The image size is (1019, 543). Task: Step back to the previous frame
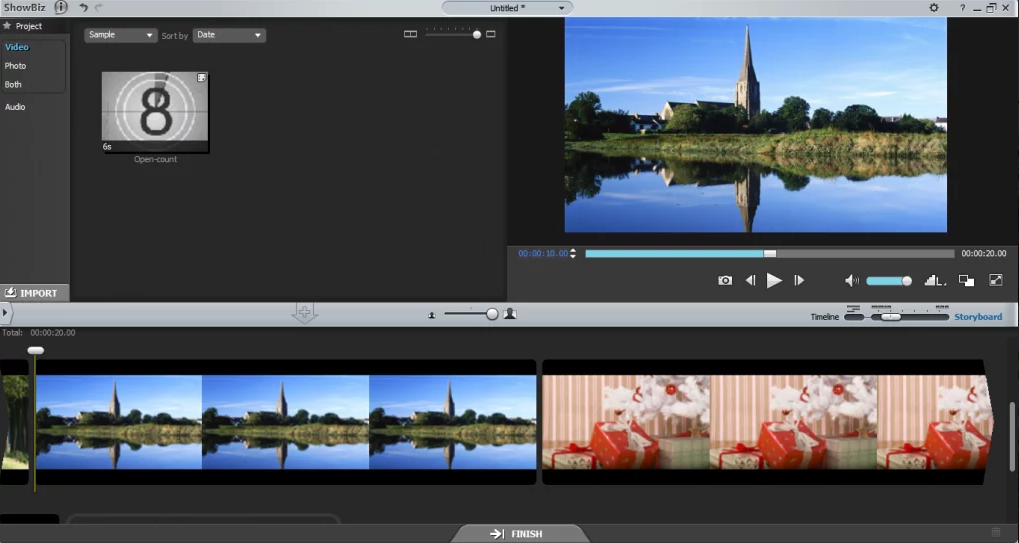pos(750,281)
